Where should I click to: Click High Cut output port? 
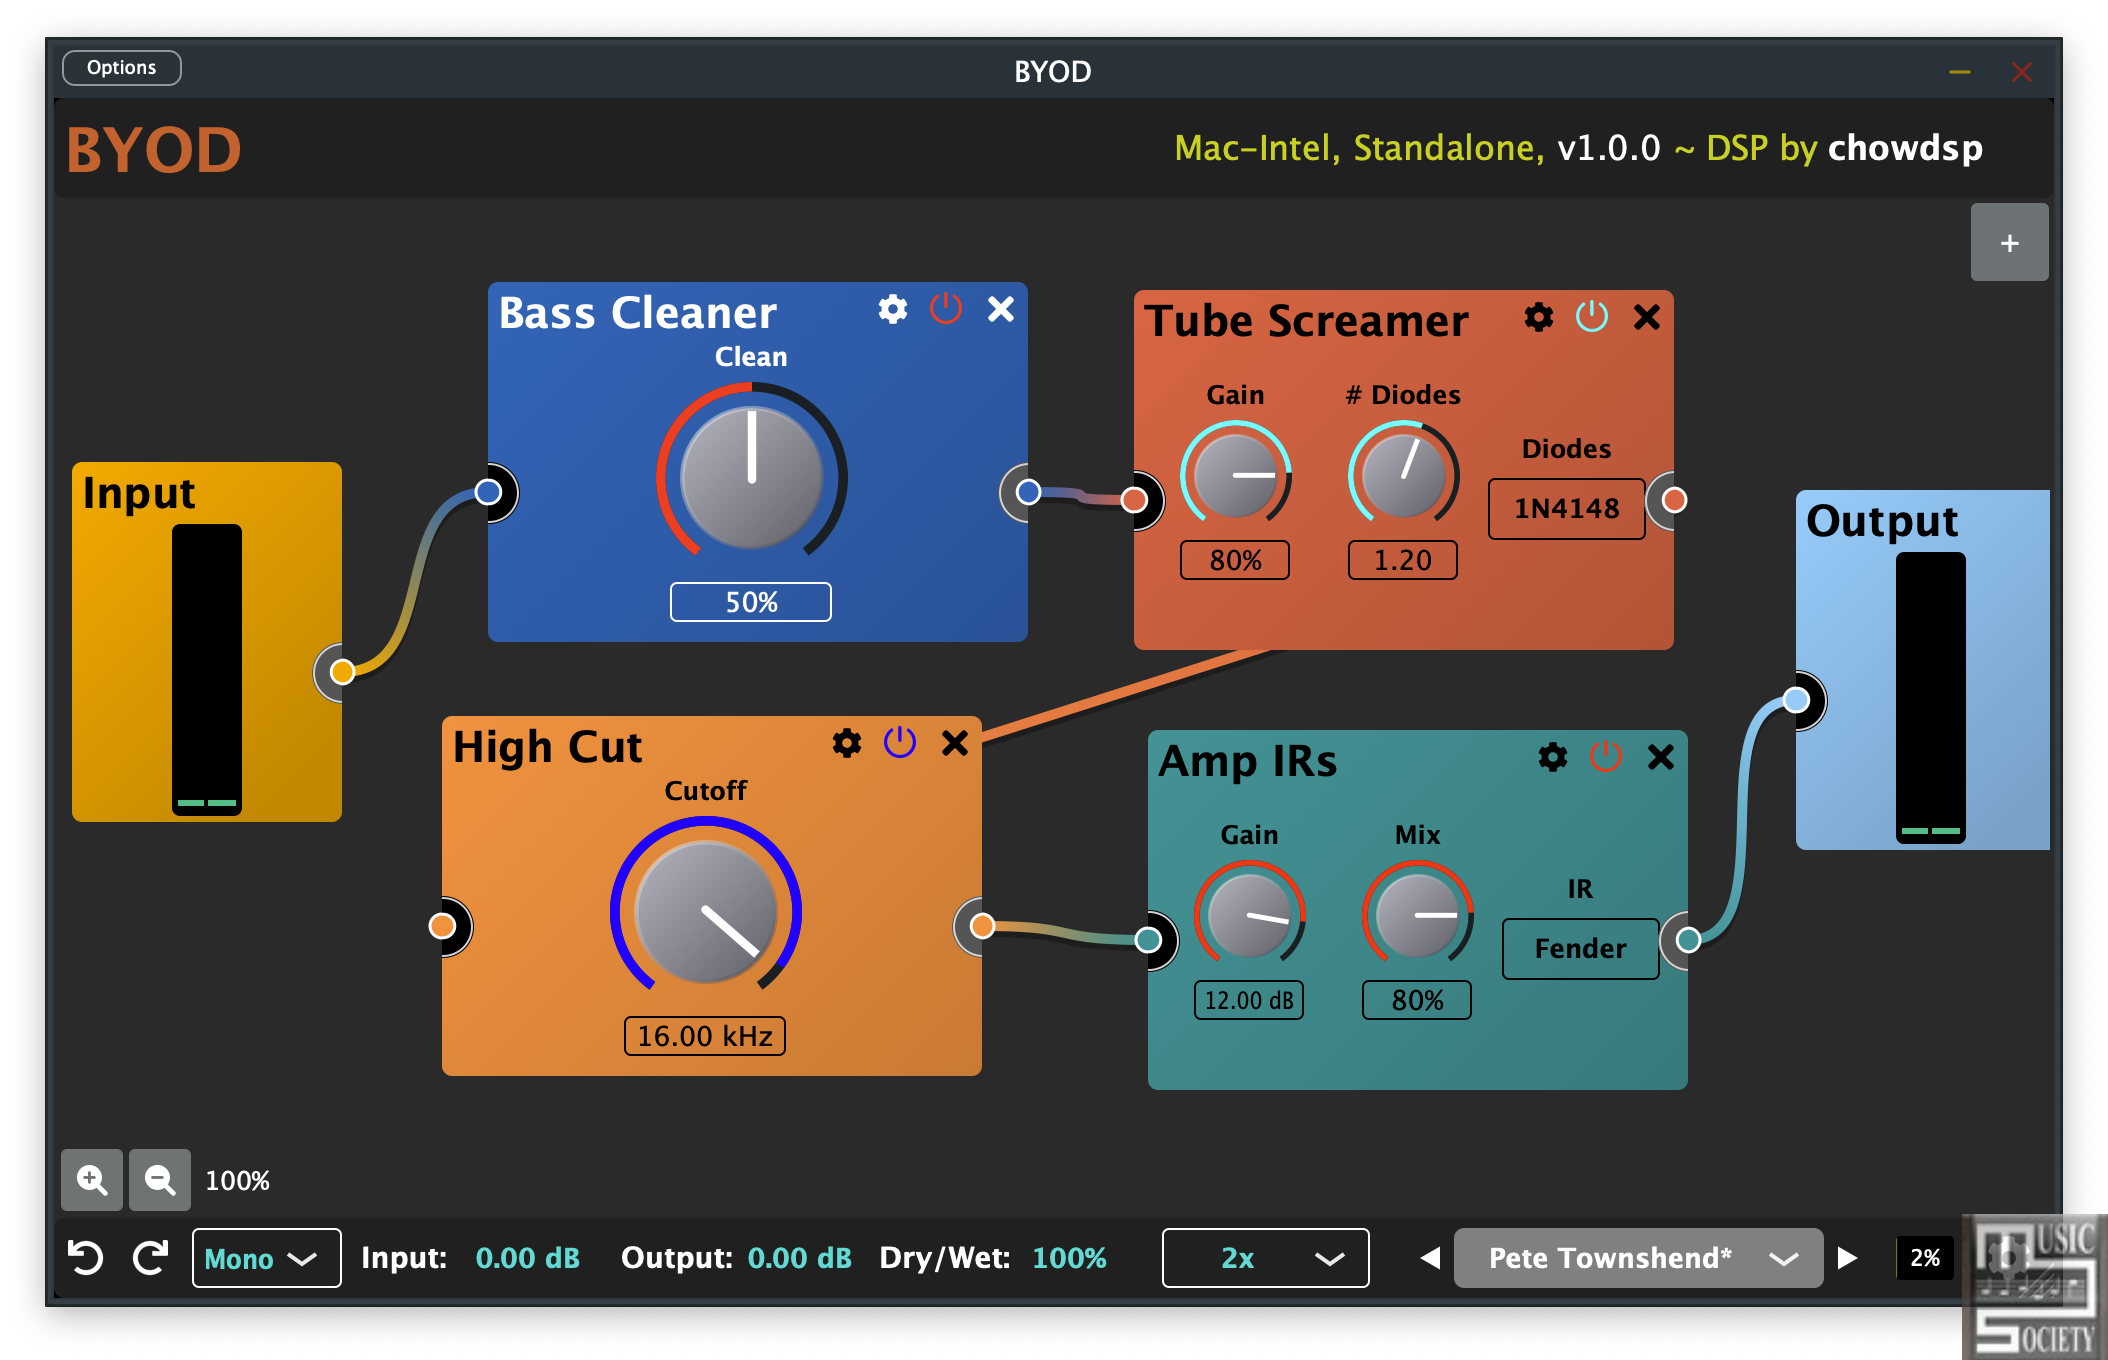tap(982, 926)
